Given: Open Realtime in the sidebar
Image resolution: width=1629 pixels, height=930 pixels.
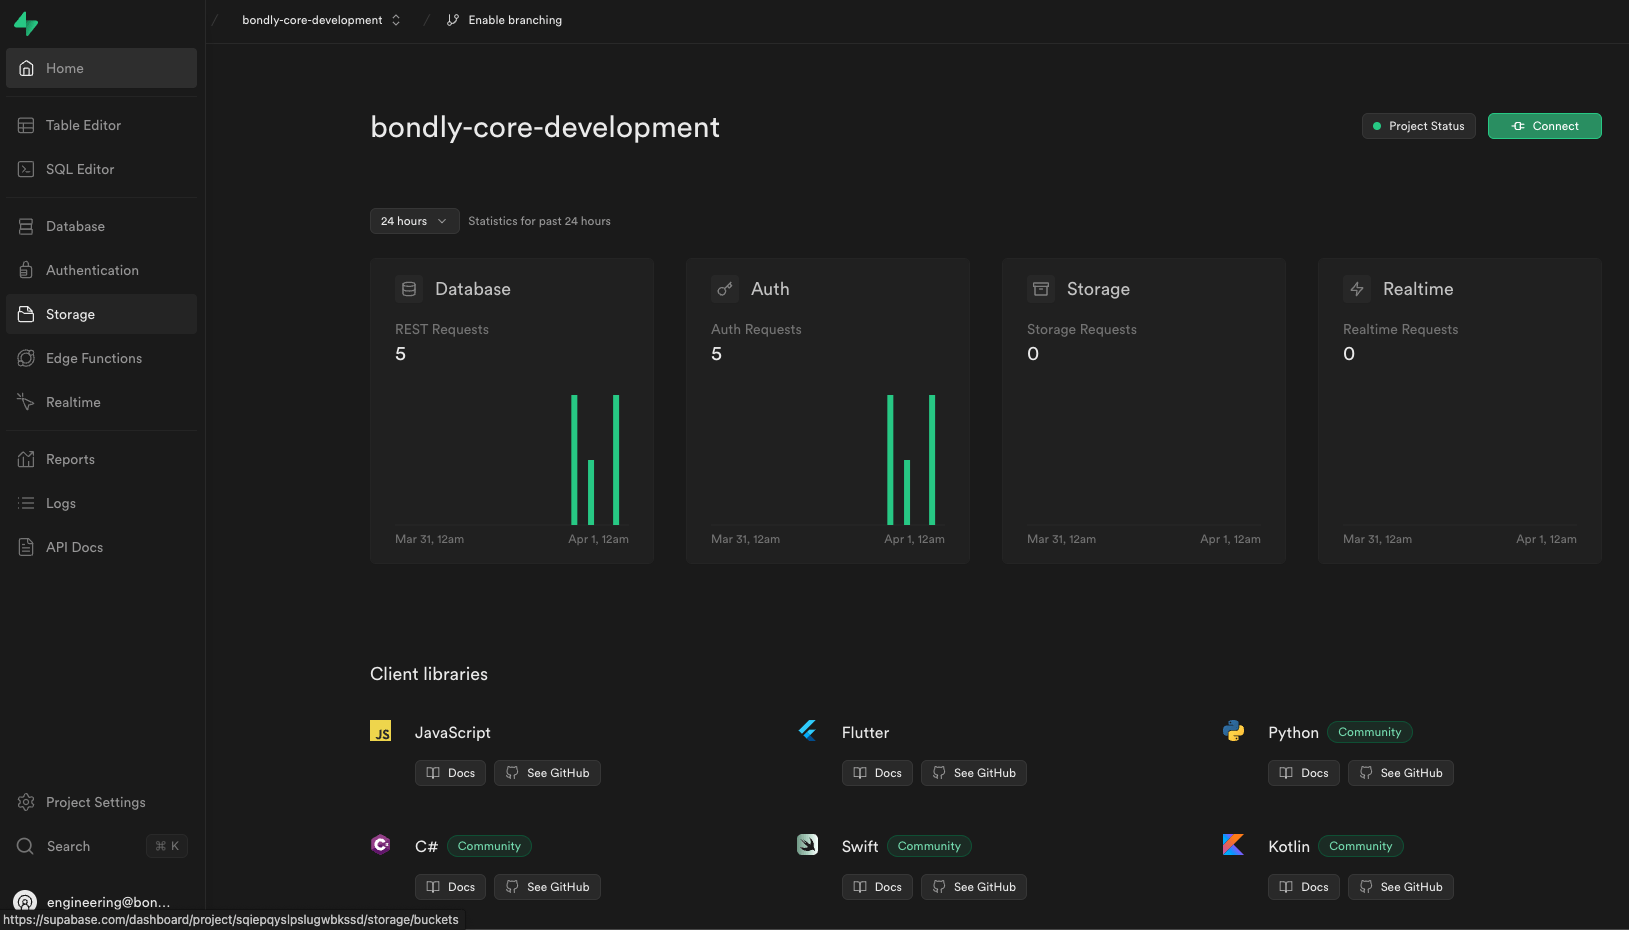Looking at the screenshot, I should point(101,402).
